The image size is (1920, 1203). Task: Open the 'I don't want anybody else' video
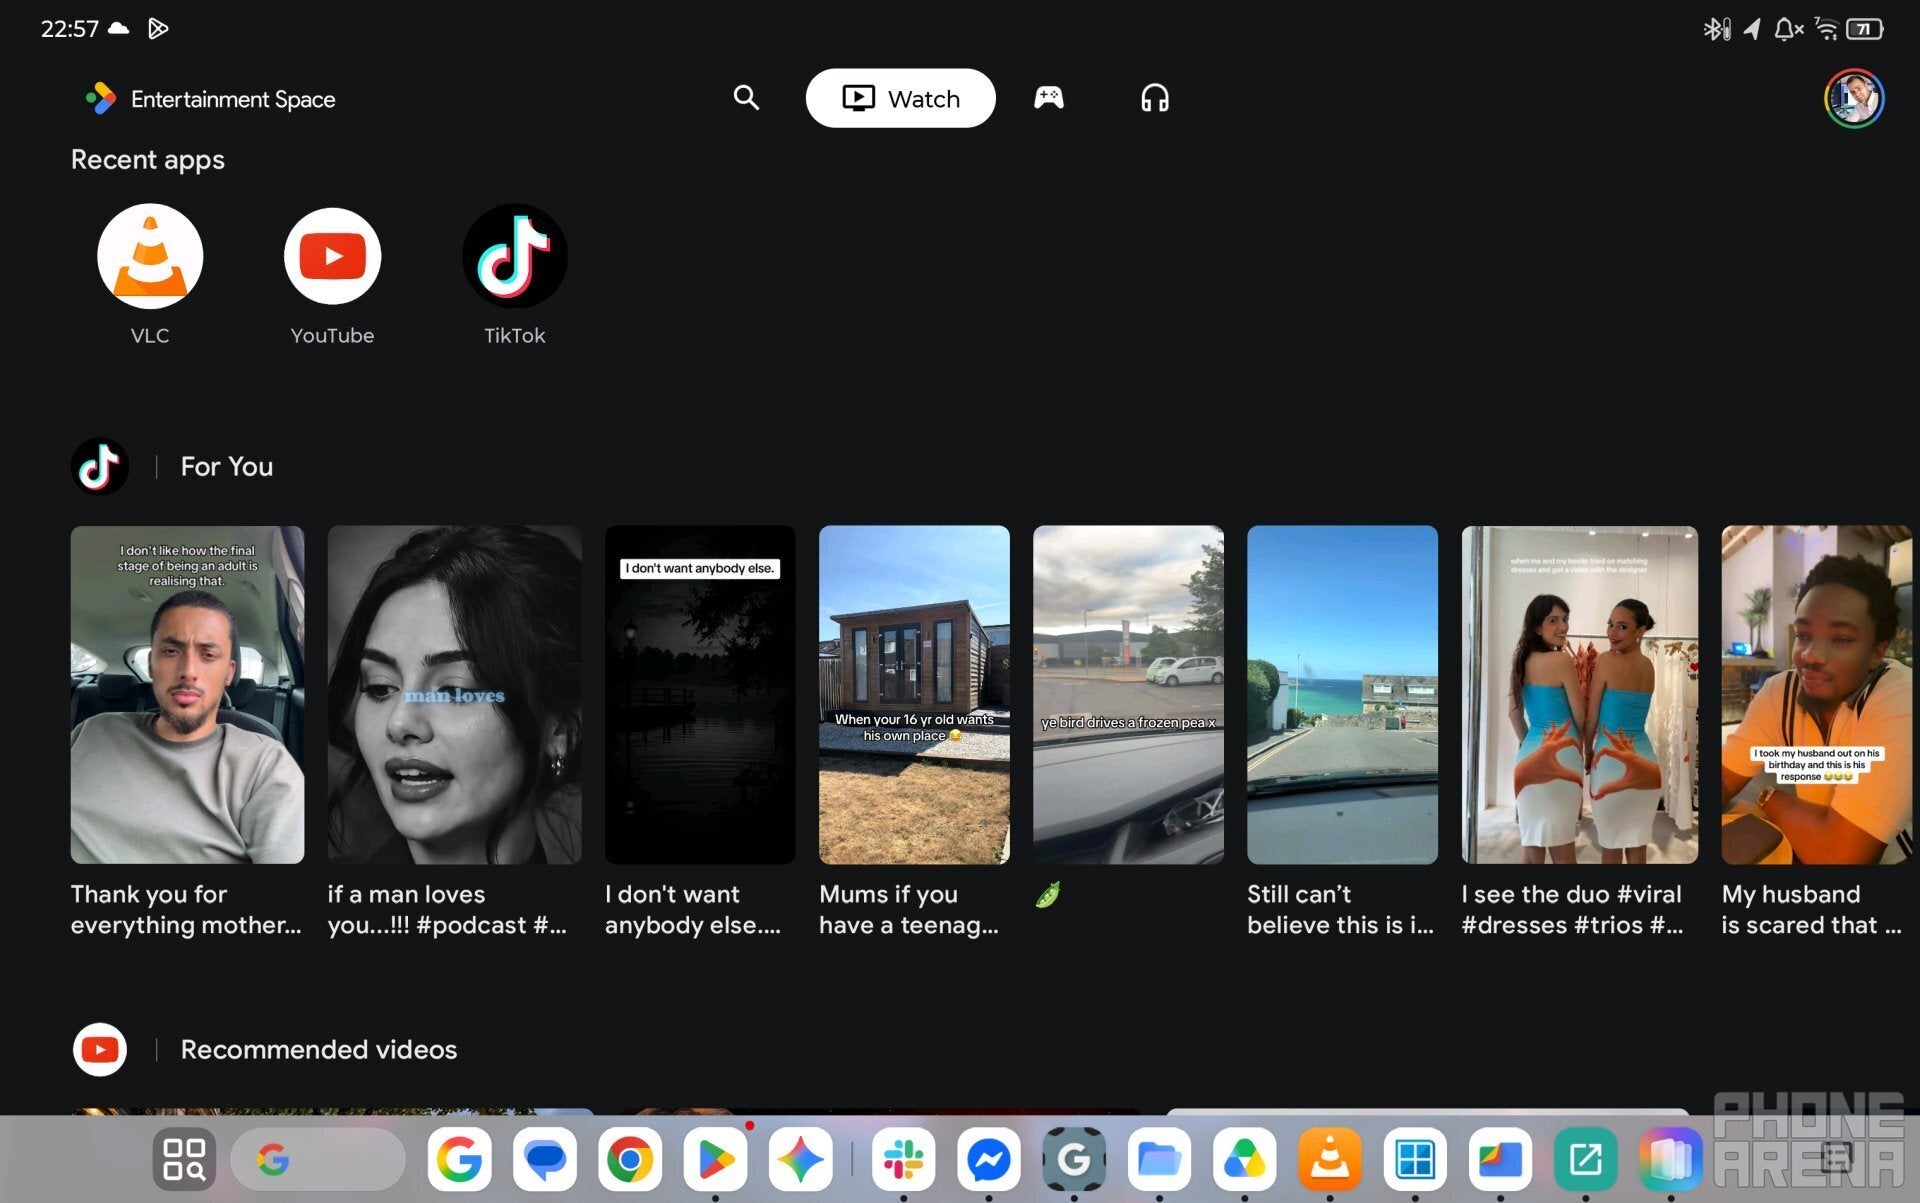coord(700,695)
